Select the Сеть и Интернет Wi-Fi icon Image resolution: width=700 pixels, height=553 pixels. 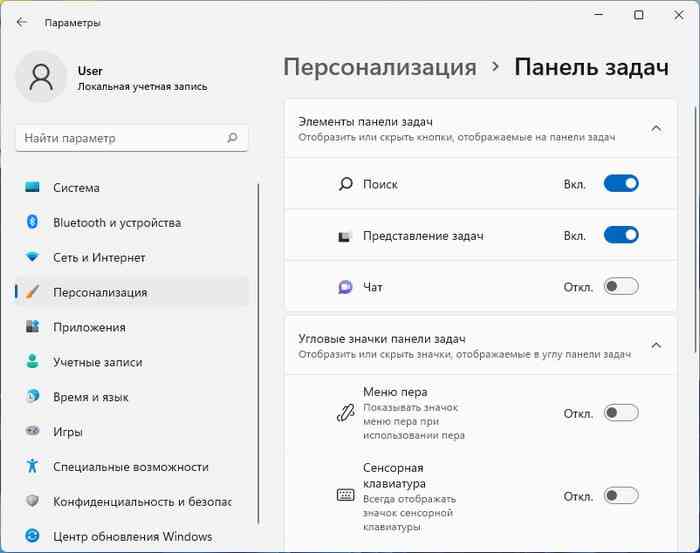(x=32, y=257)
